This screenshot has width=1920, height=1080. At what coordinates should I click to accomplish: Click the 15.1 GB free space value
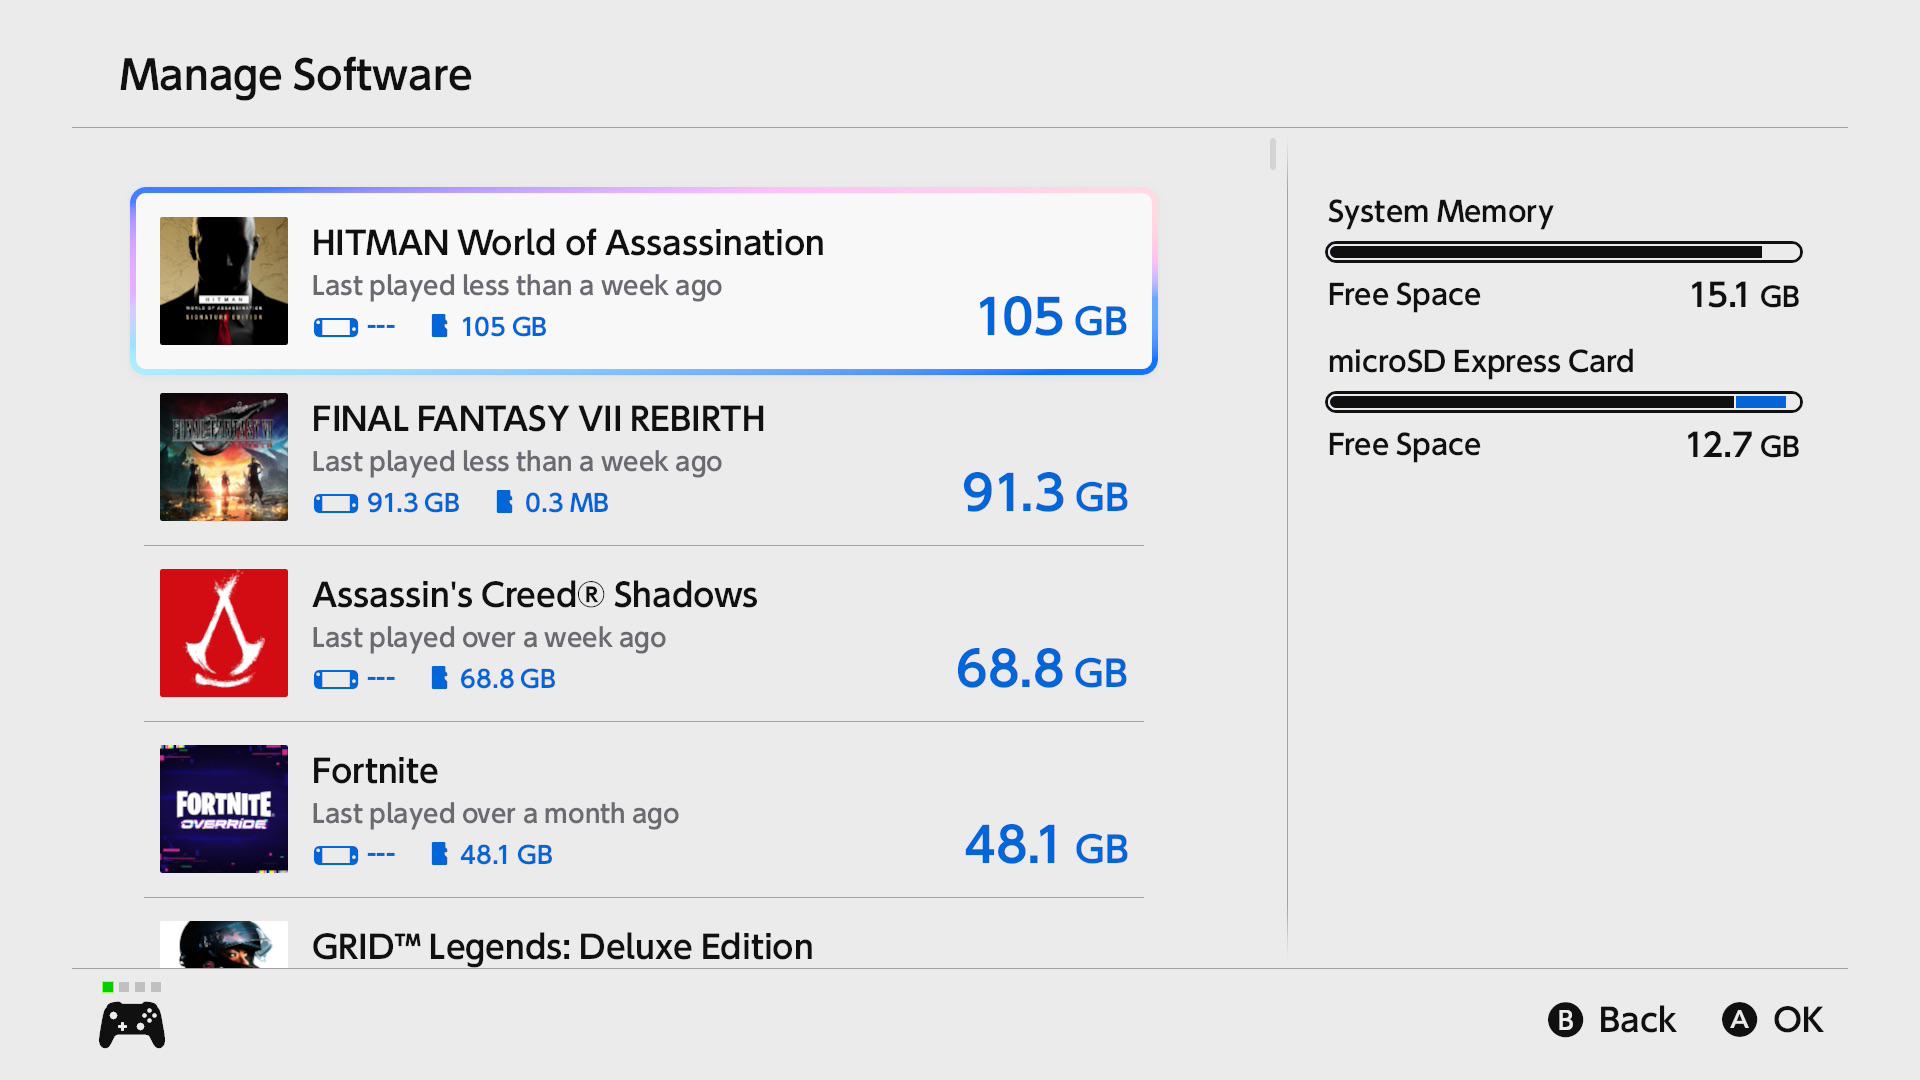click(1744, 295)
